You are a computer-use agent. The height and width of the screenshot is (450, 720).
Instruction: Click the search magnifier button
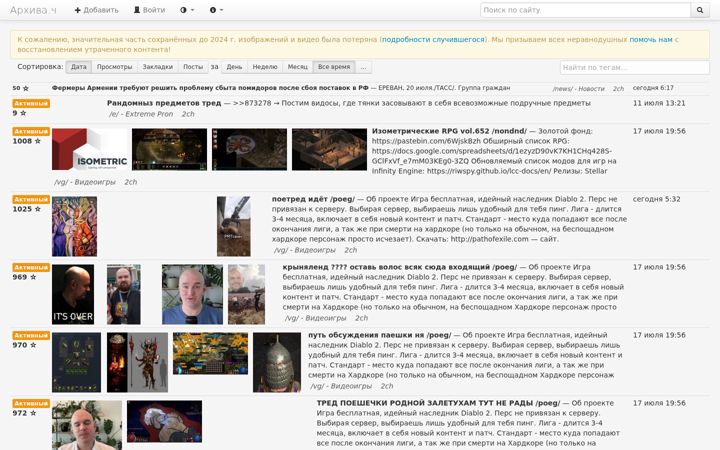[x=700, y=10]
